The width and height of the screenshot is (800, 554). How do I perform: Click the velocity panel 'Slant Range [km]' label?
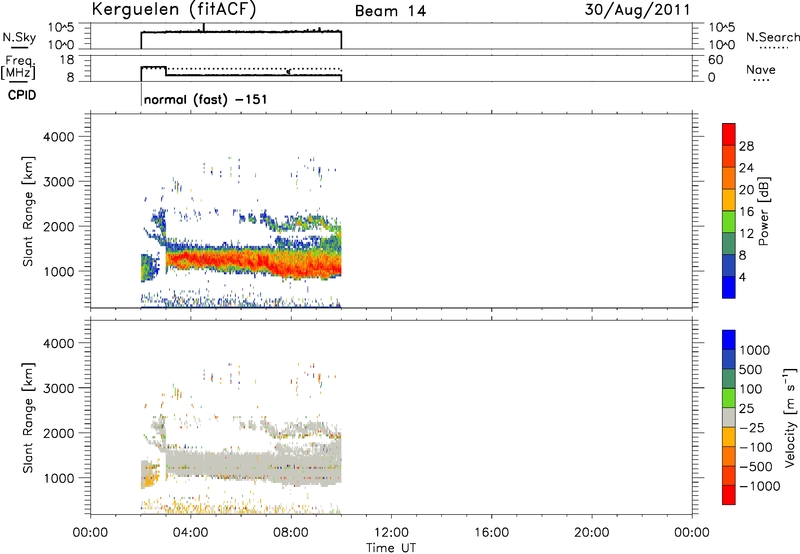point(28,418)
